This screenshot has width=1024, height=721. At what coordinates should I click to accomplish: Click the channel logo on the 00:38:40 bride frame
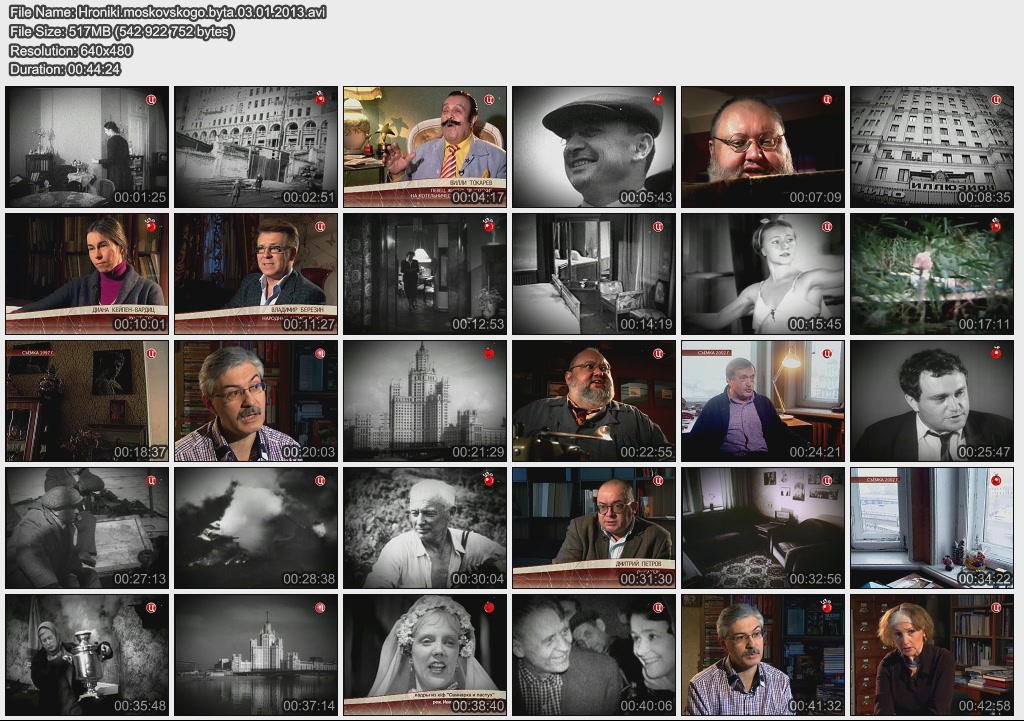click(490, 607)
